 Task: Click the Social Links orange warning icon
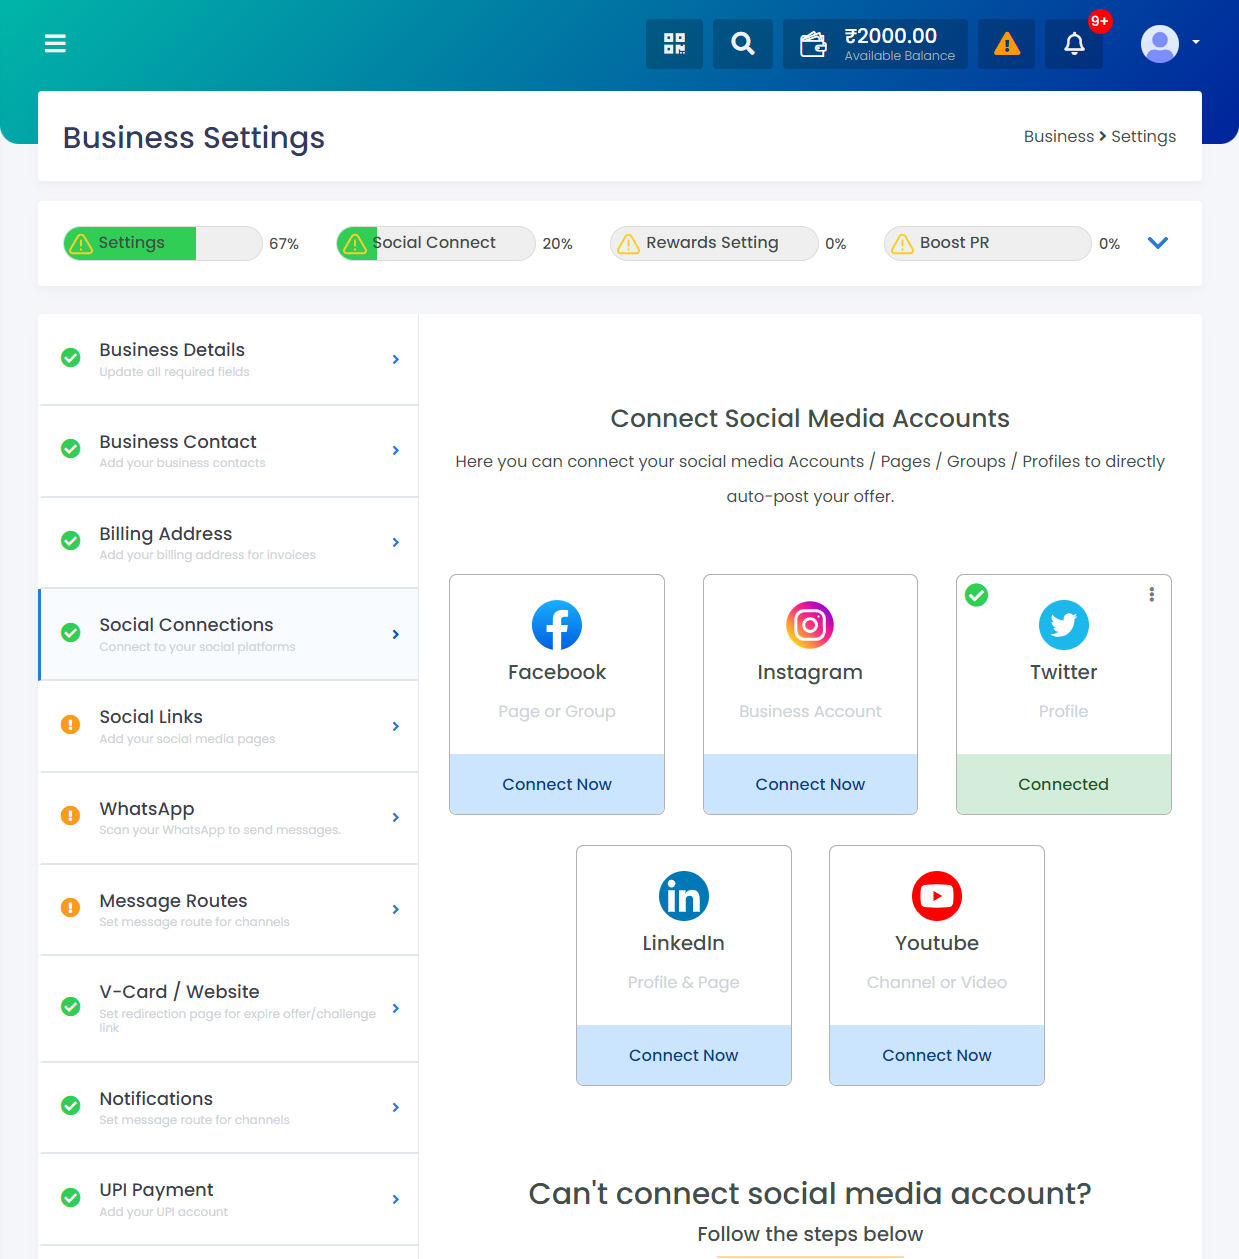[x=71, y=724]
